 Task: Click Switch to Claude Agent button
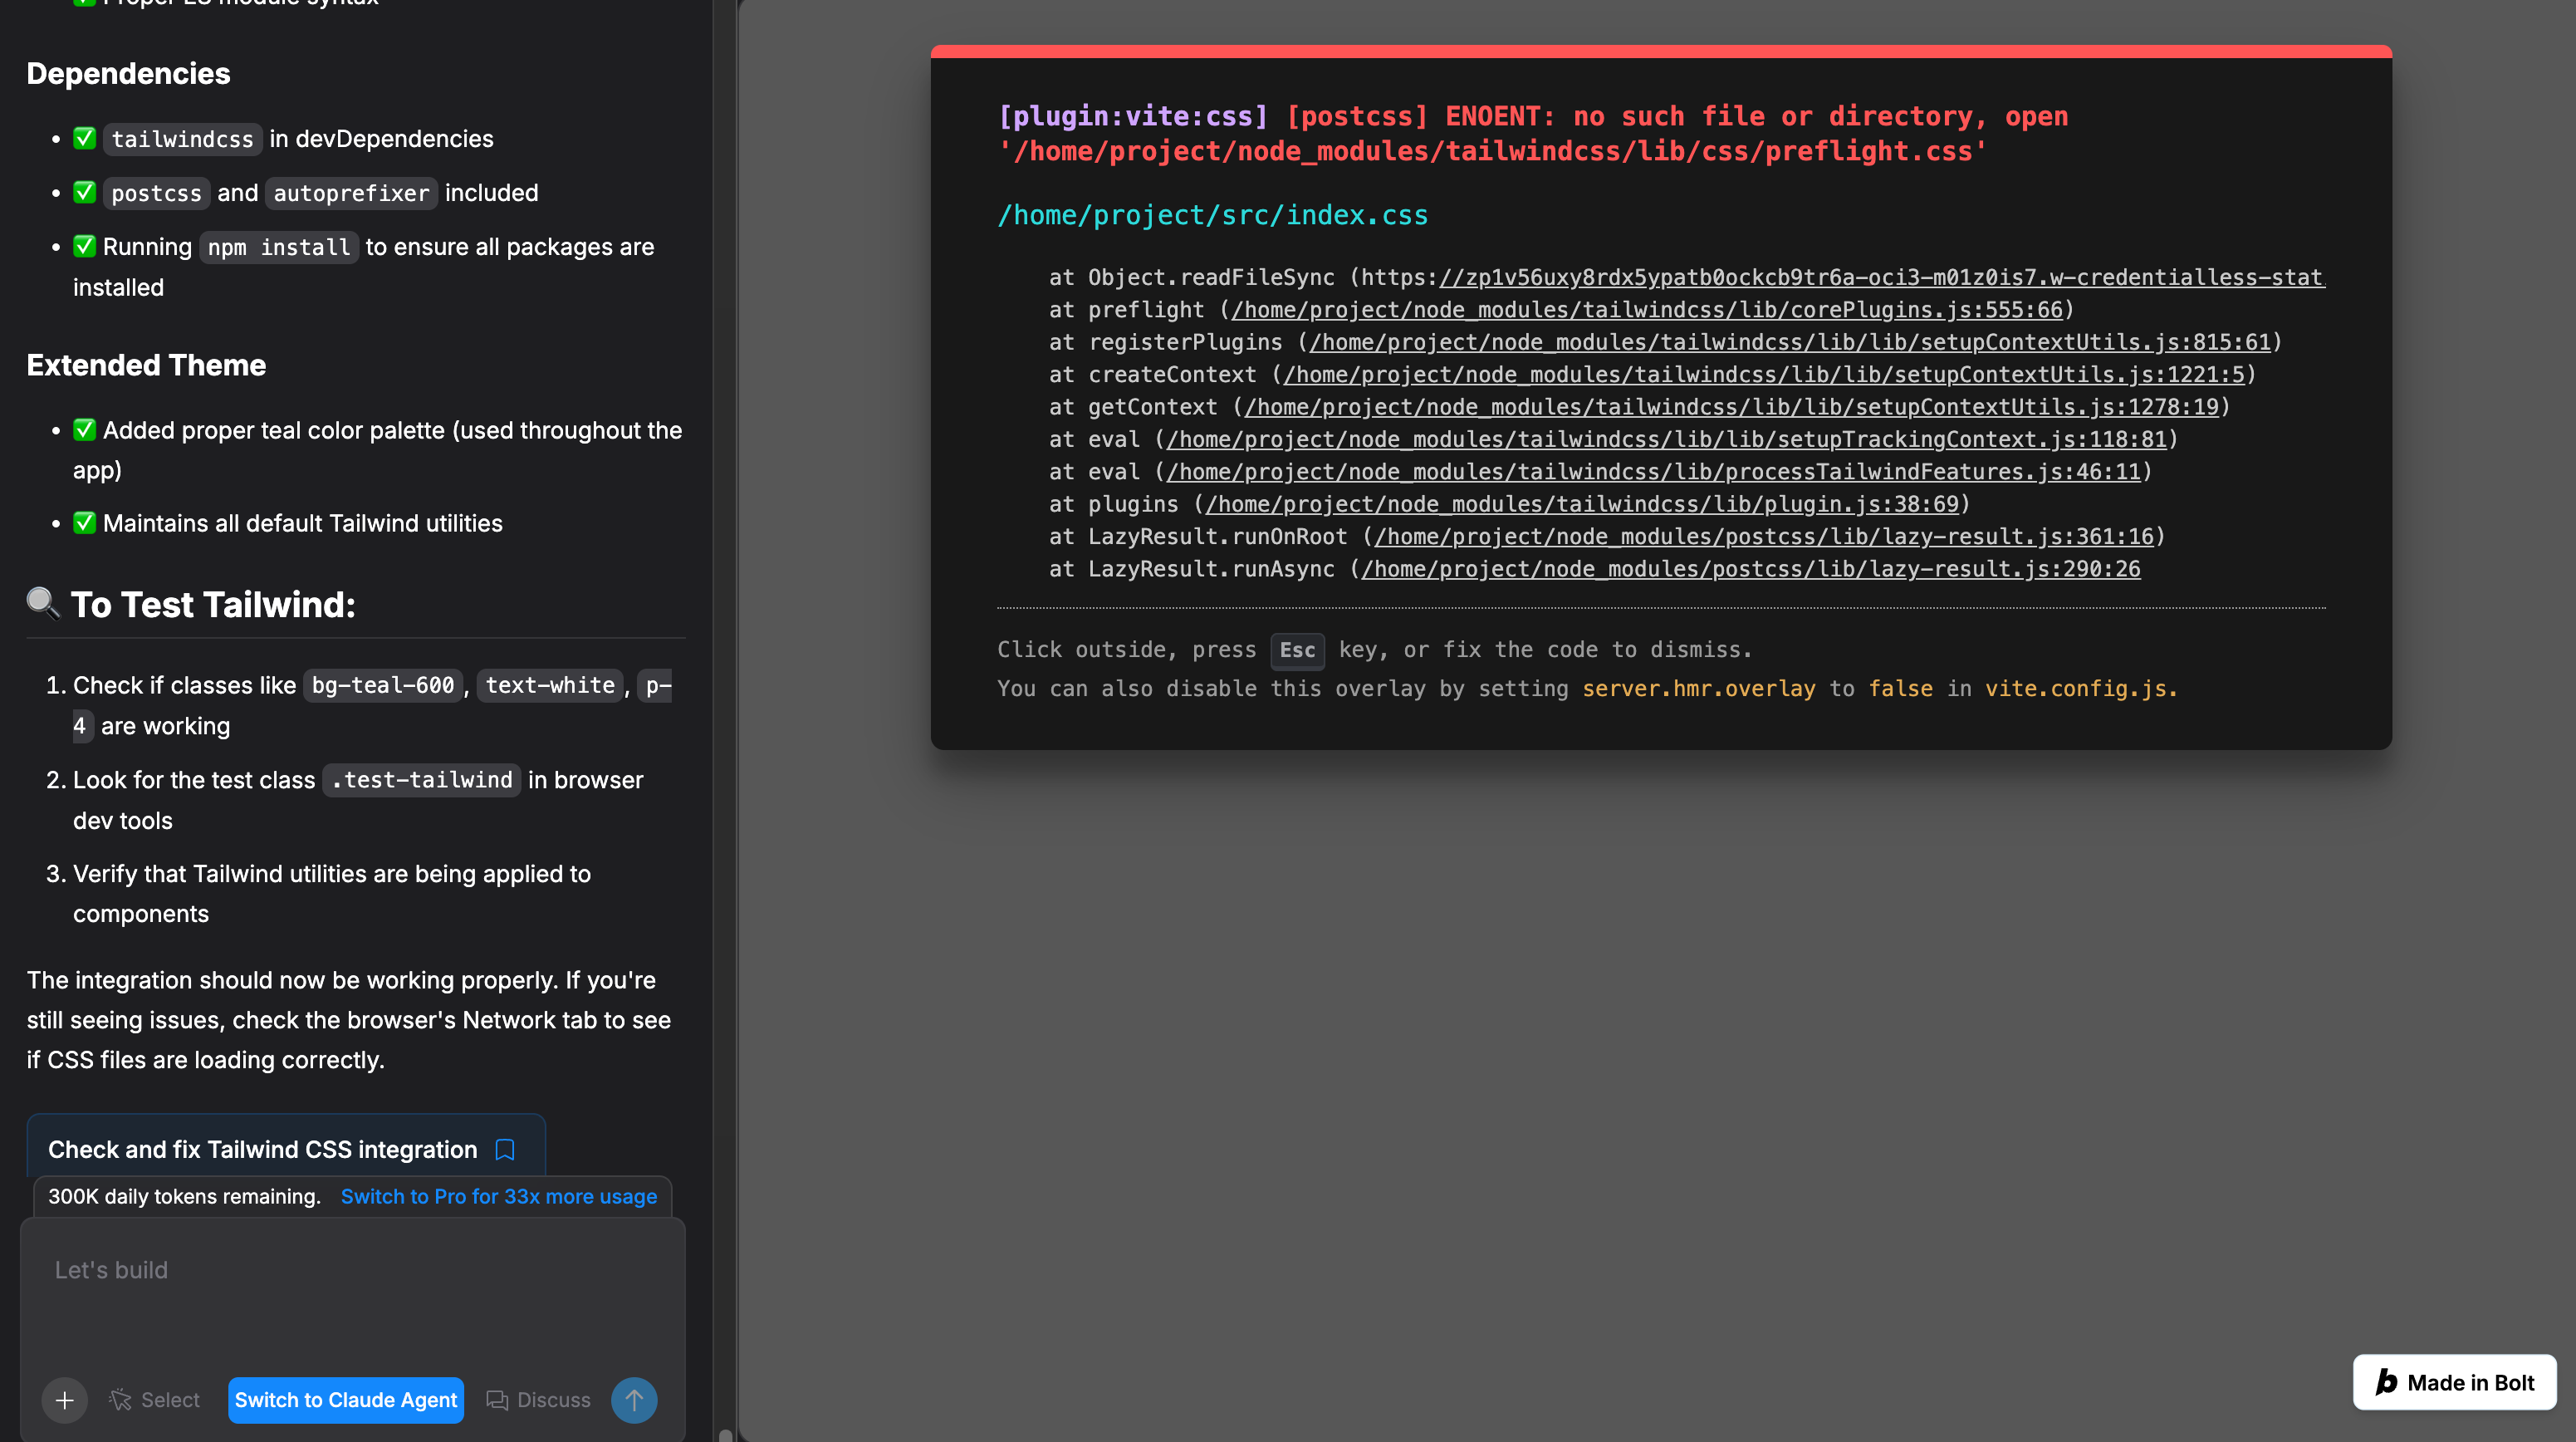click(345, 1400)
